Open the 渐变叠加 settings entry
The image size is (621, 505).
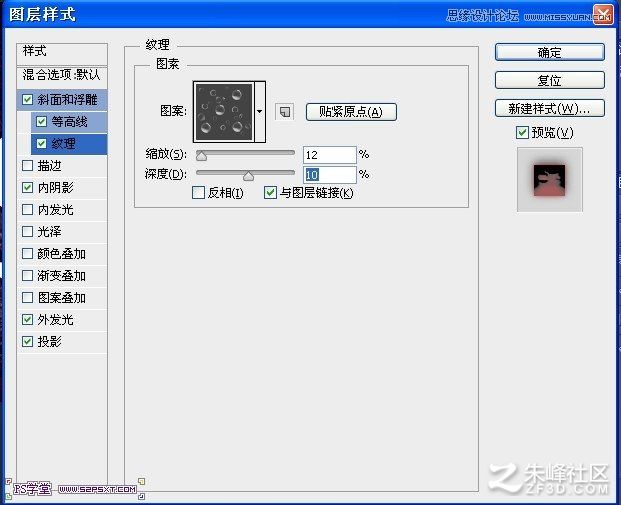[61, 275]
